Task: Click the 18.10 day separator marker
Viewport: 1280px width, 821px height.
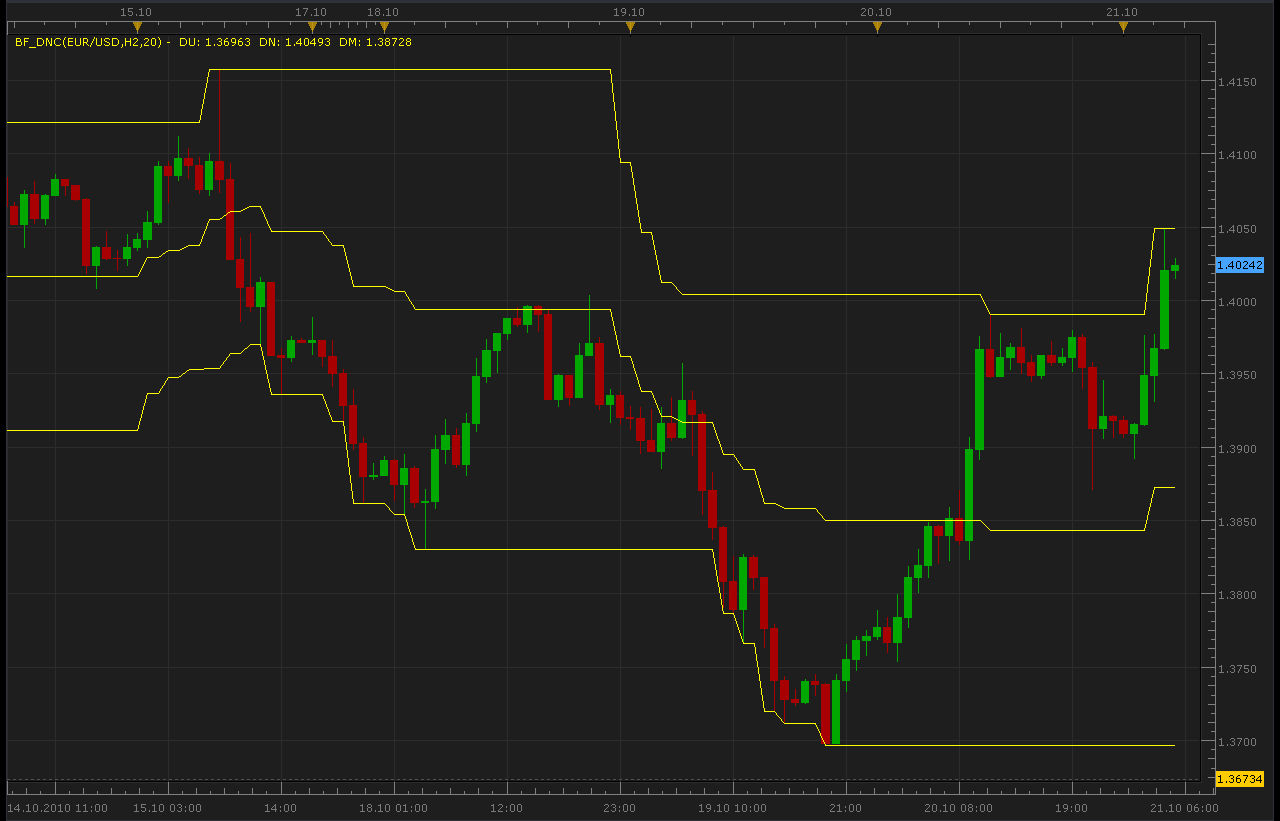Action: (x=384, y=27)
